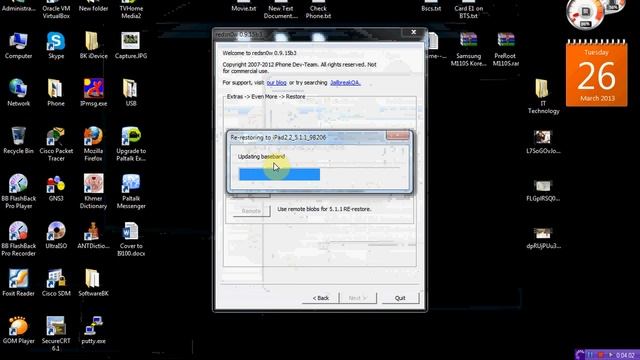Launch GOM Player
The height and width of the screenshot is (360, 640).
tap(18, 330)
